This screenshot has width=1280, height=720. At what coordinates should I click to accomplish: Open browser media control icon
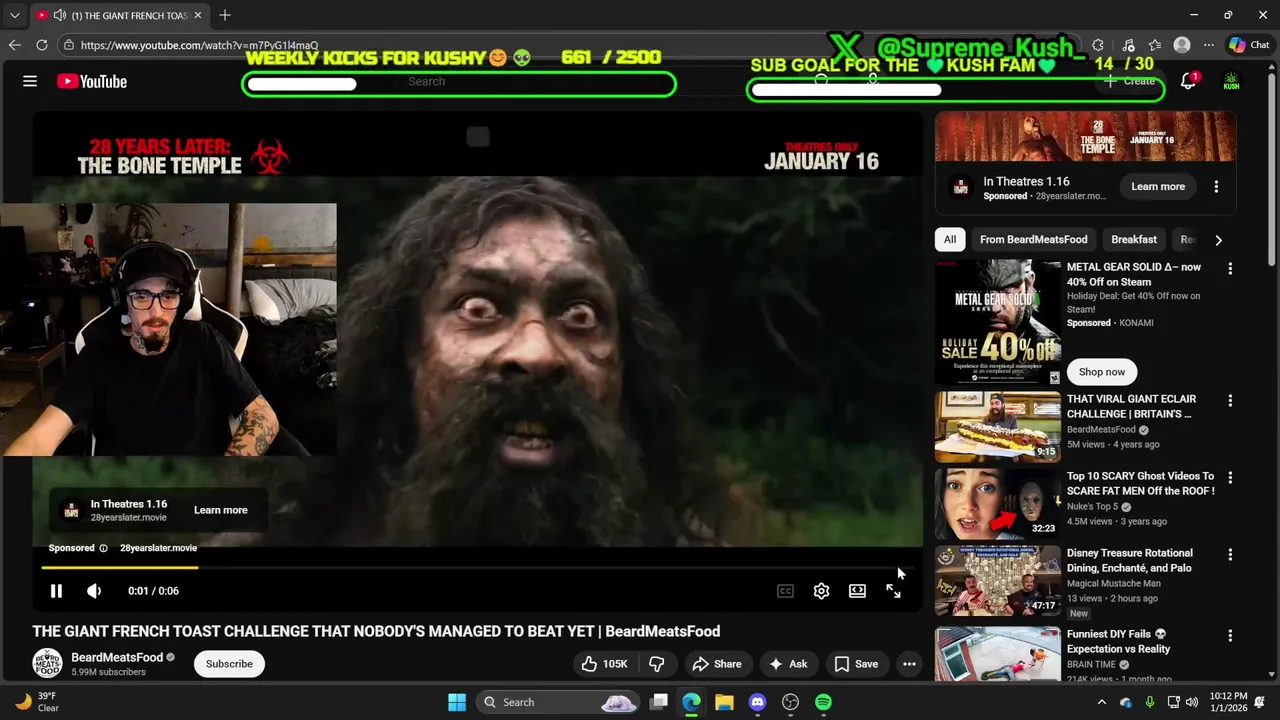coord(1128,45)
